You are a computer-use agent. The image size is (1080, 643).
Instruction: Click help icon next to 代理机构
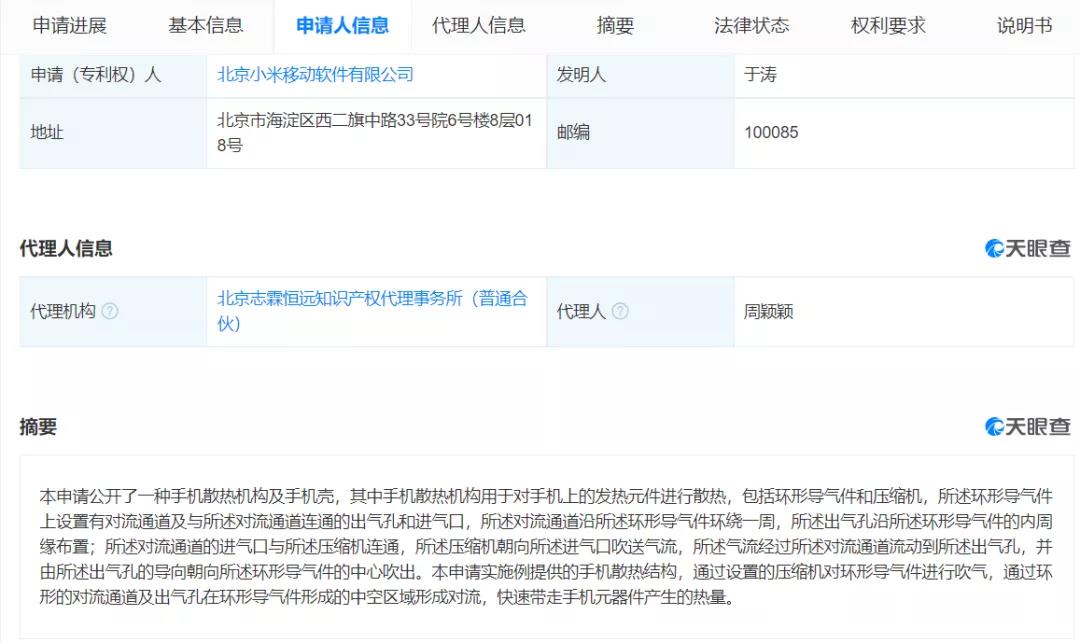click(110, 311)
